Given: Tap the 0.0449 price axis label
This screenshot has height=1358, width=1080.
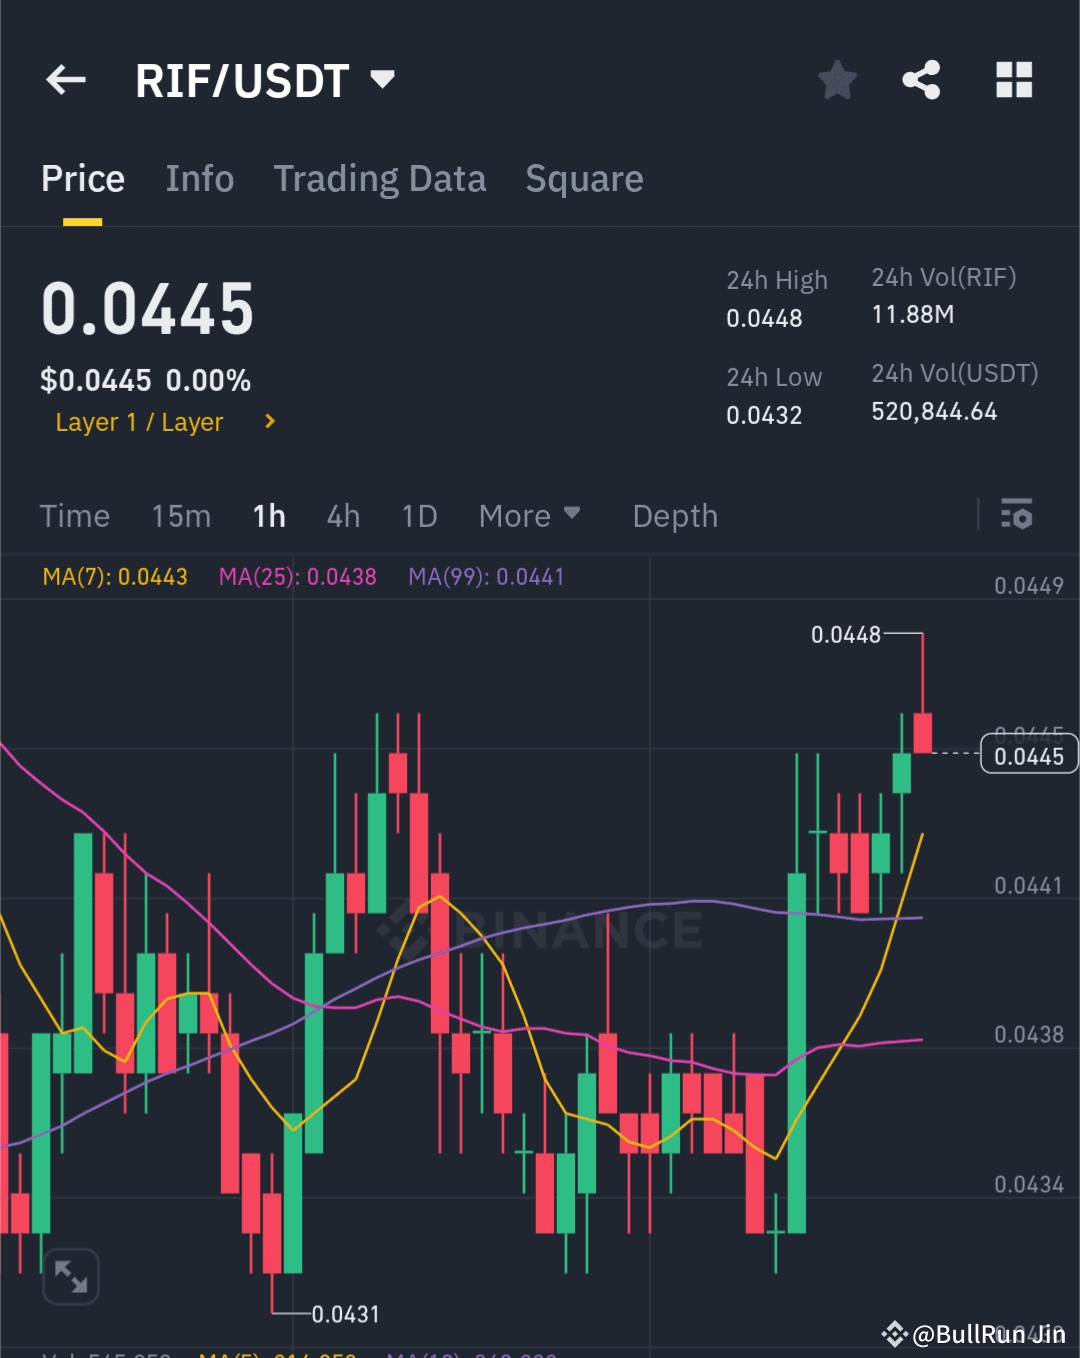Looking at the screenshot, I should click(1029, 585).
